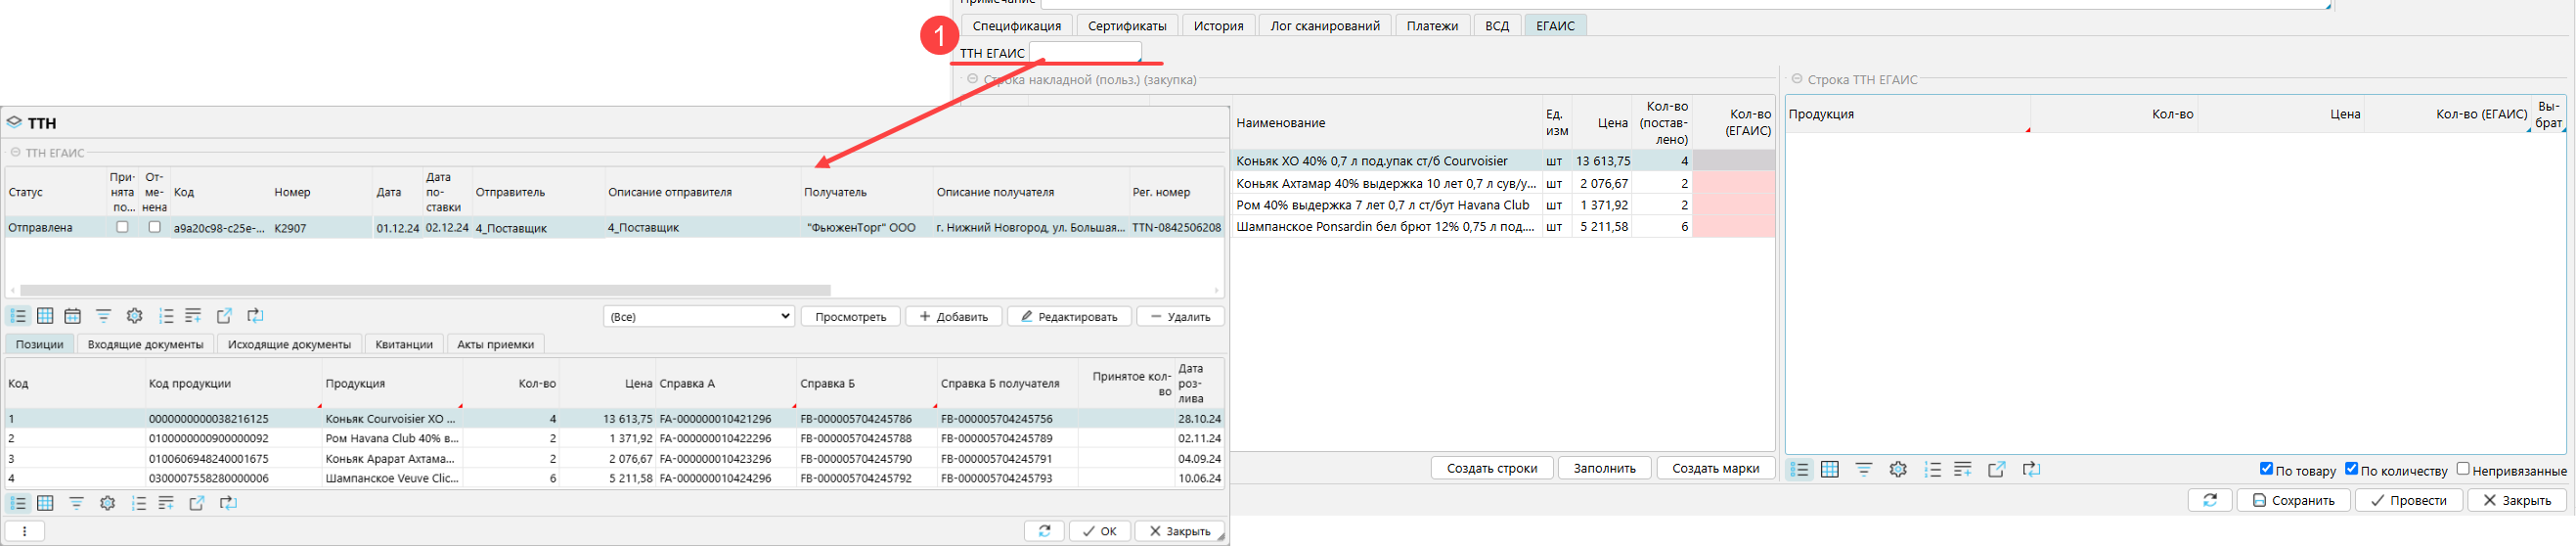
Task: Click the refresh icon button next to Сохранить
Action: 2209,500
